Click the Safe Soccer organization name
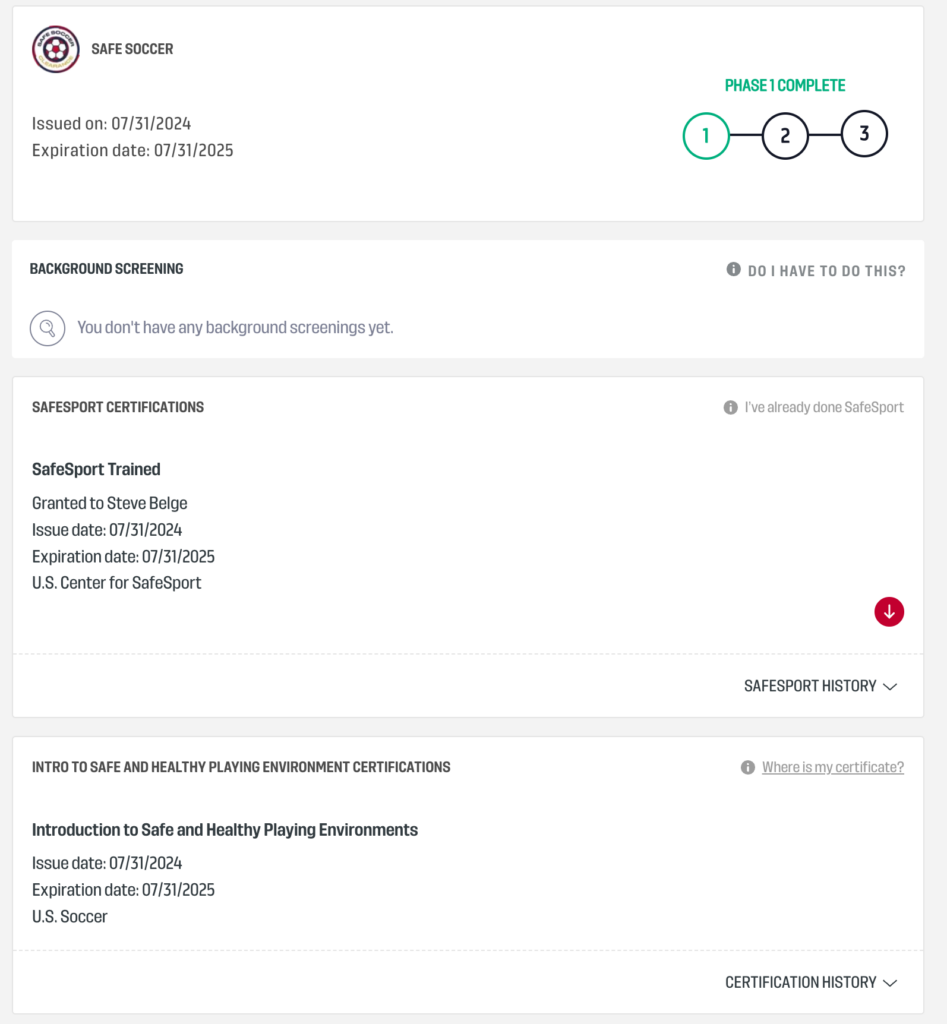Screen dimensions: 947x1024 coord(132,49)
